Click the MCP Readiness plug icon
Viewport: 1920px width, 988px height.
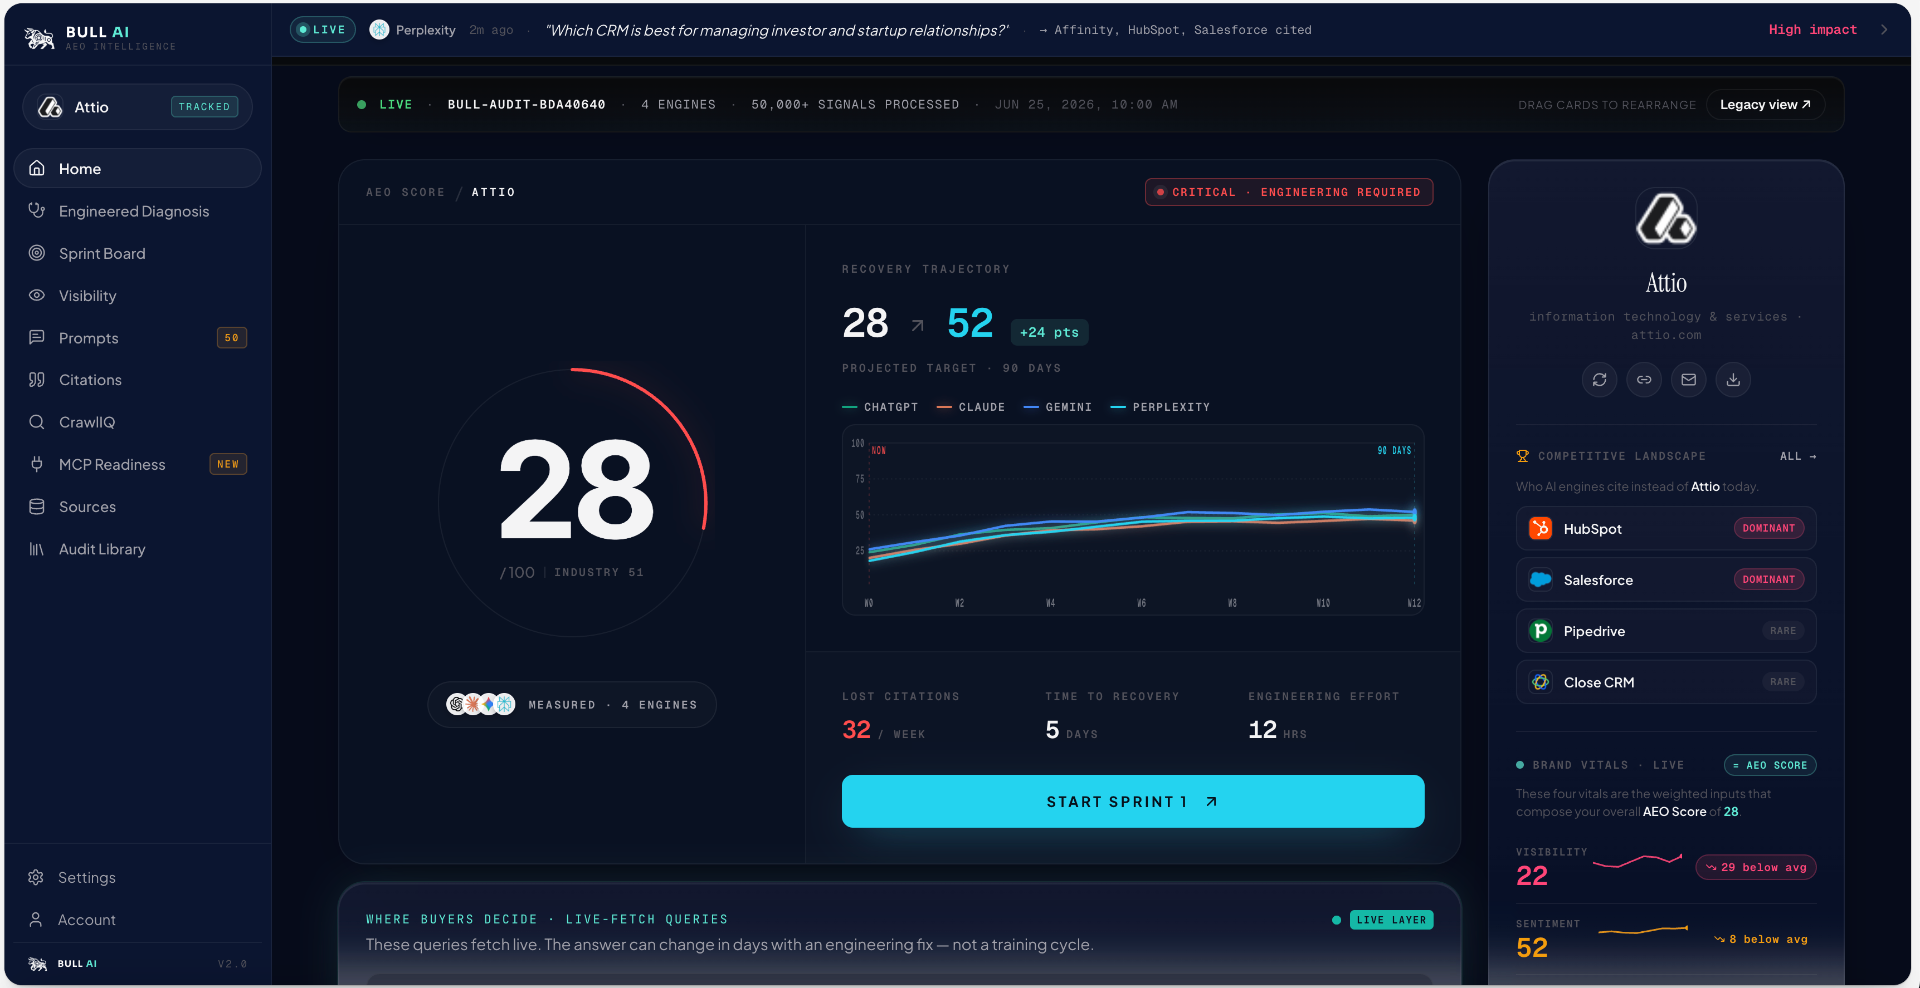[37, 464]
